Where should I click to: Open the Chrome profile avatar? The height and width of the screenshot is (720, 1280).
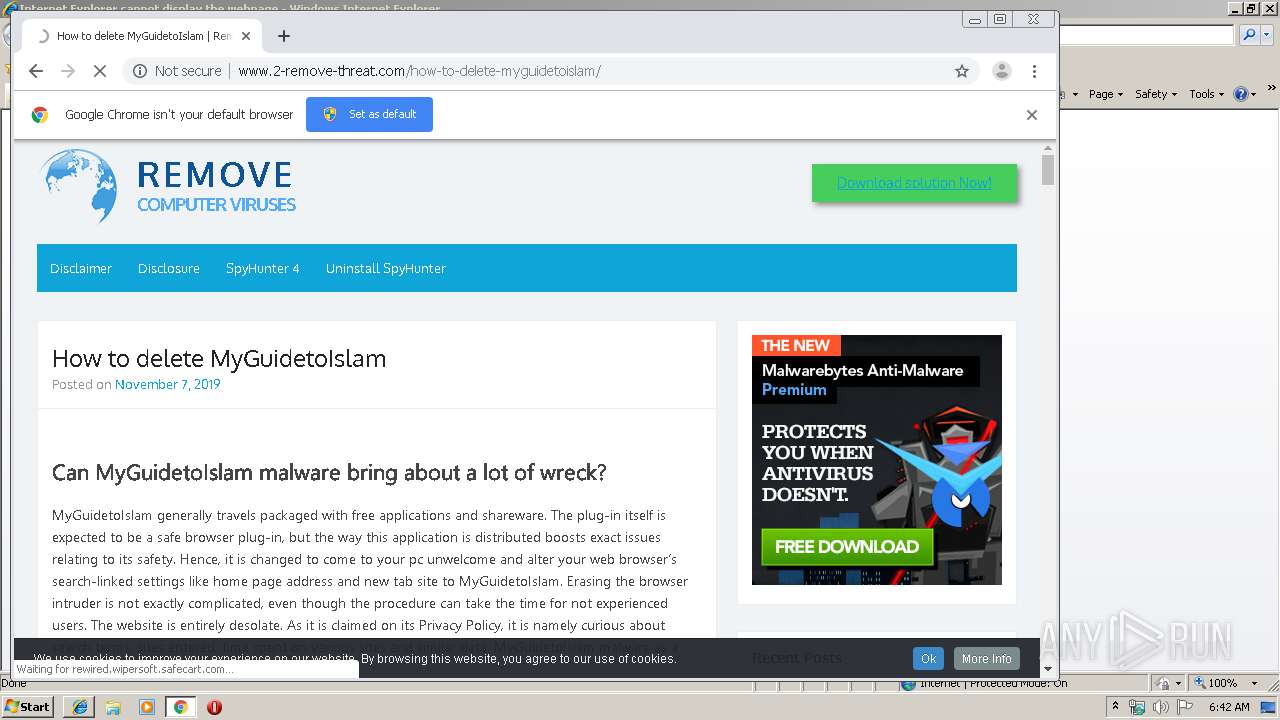tap(1001, 71)
